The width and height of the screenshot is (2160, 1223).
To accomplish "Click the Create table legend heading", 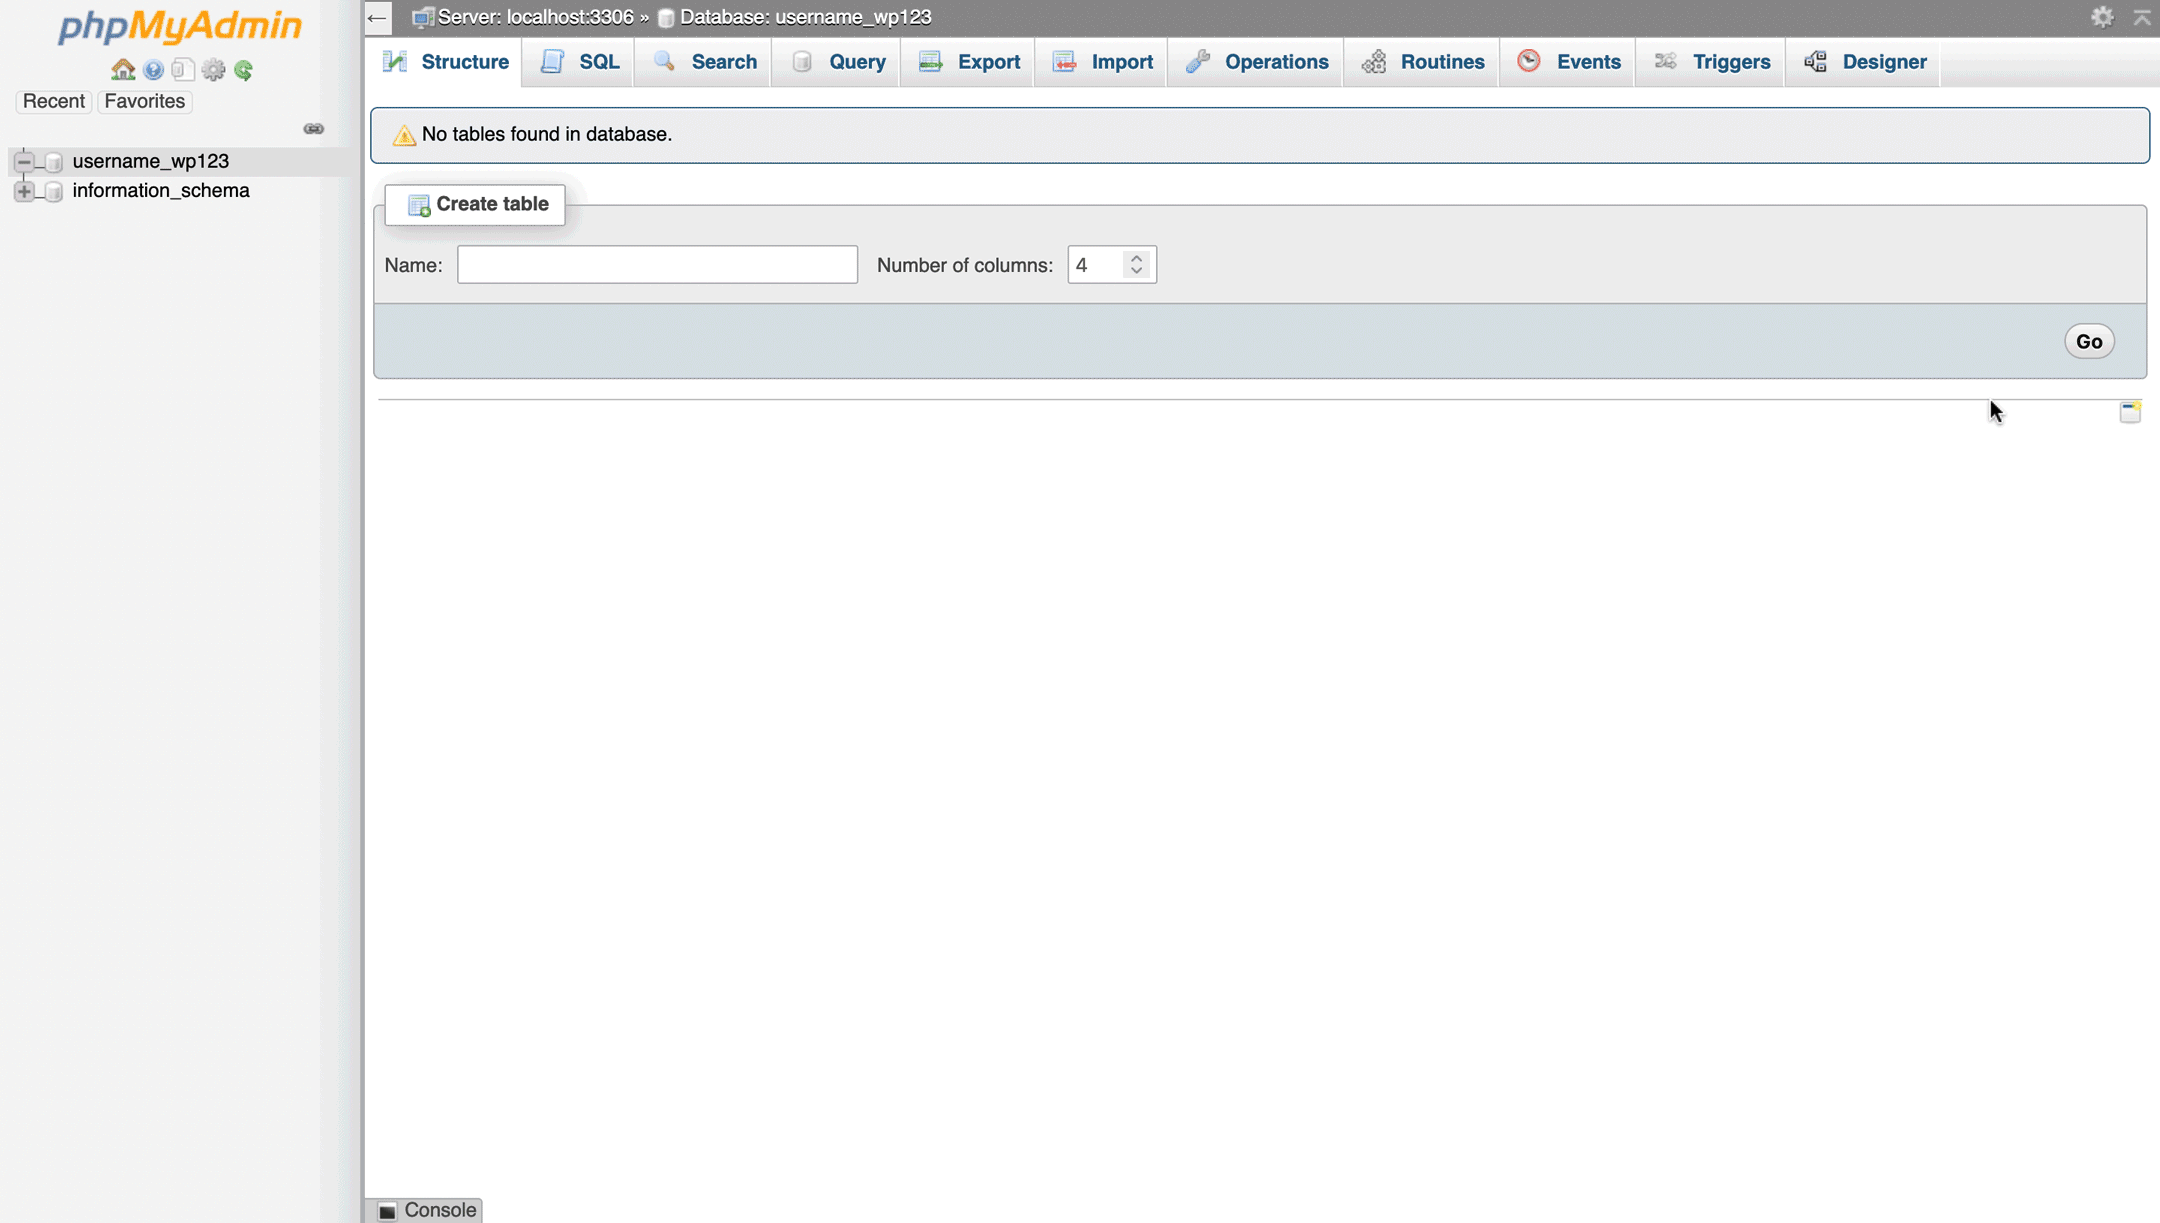I will (x=475, y=204).
